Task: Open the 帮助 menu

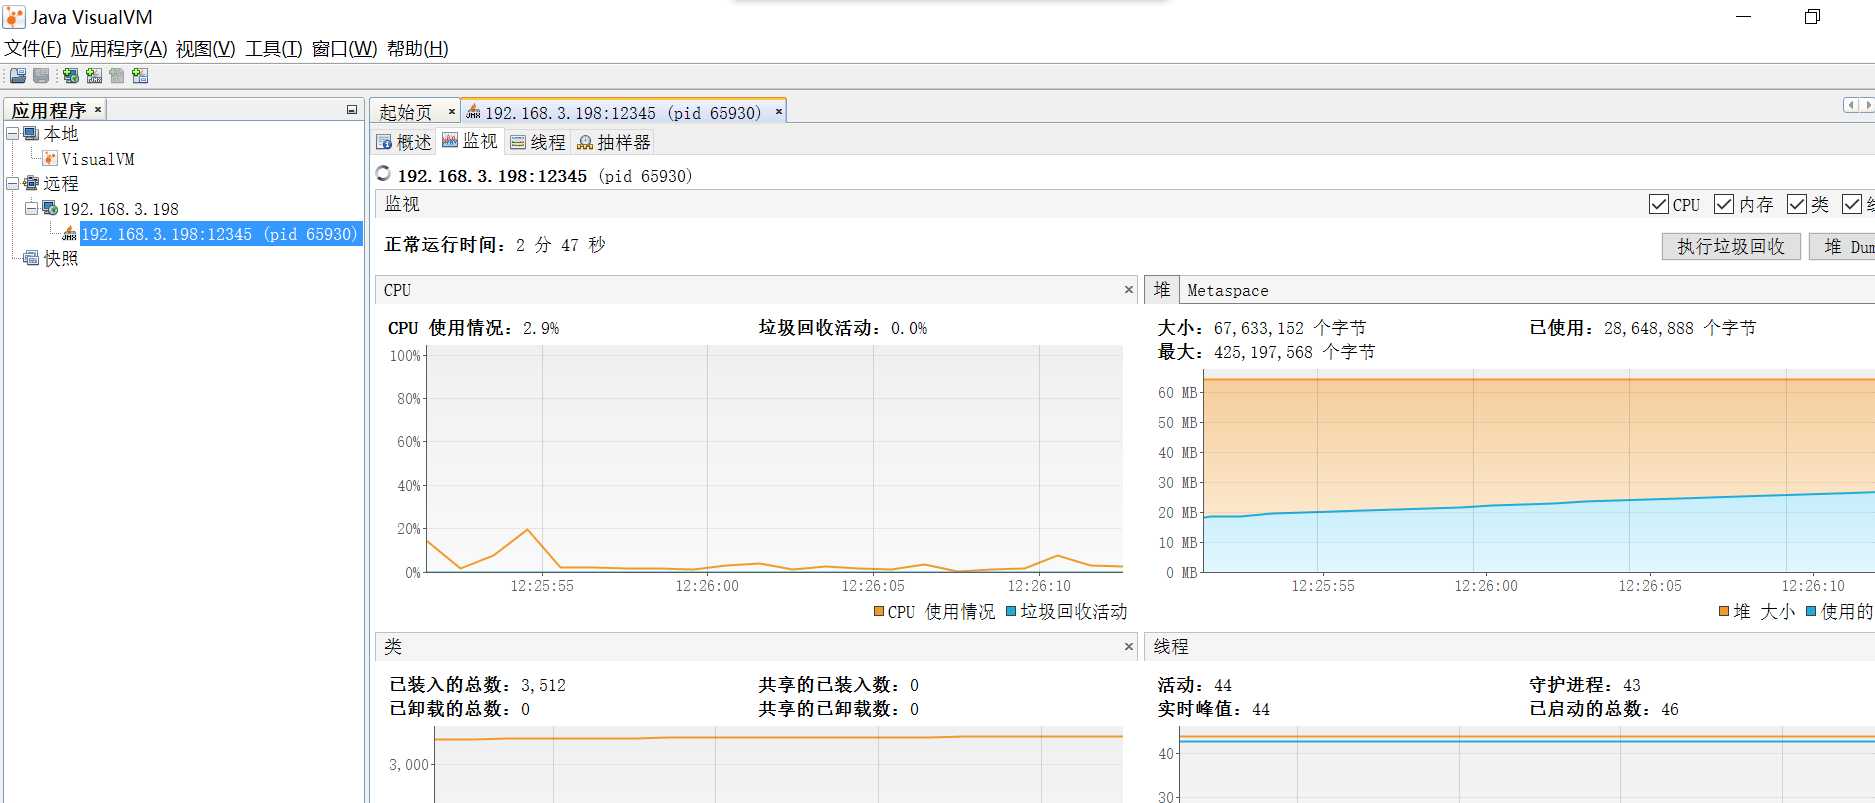Action: coord(417,49)
